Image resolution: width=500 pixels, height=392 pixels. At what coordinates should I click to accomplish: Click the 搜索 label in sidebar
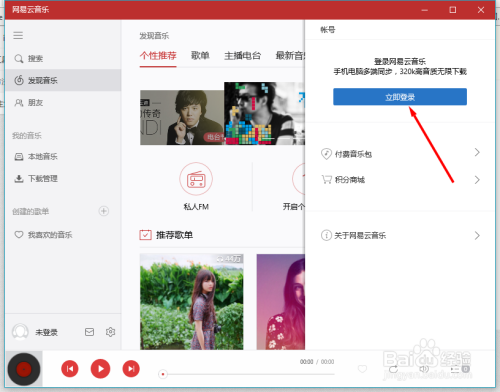click(x=35, y=59)
